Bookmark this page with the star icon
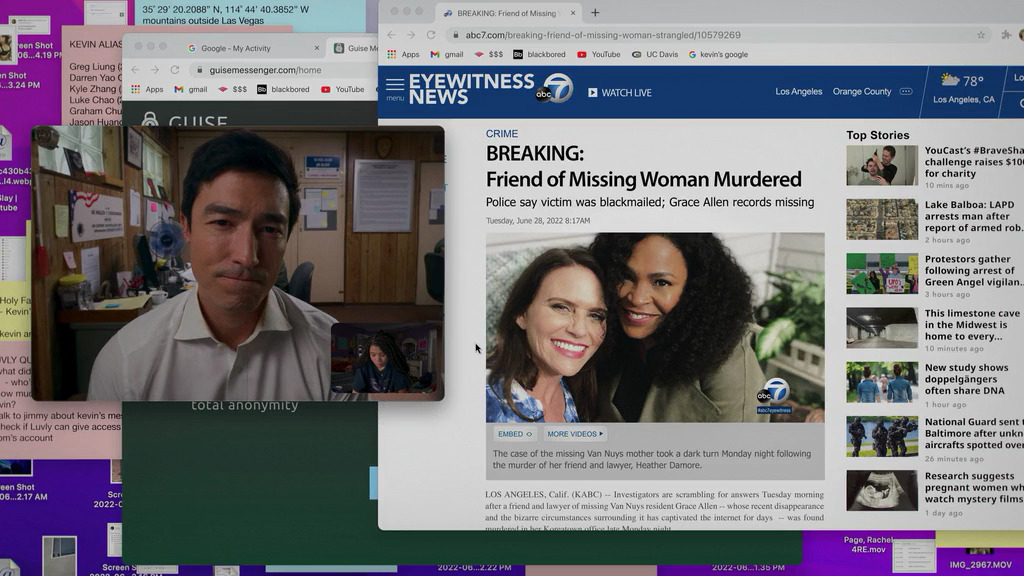 pos(981,35)
